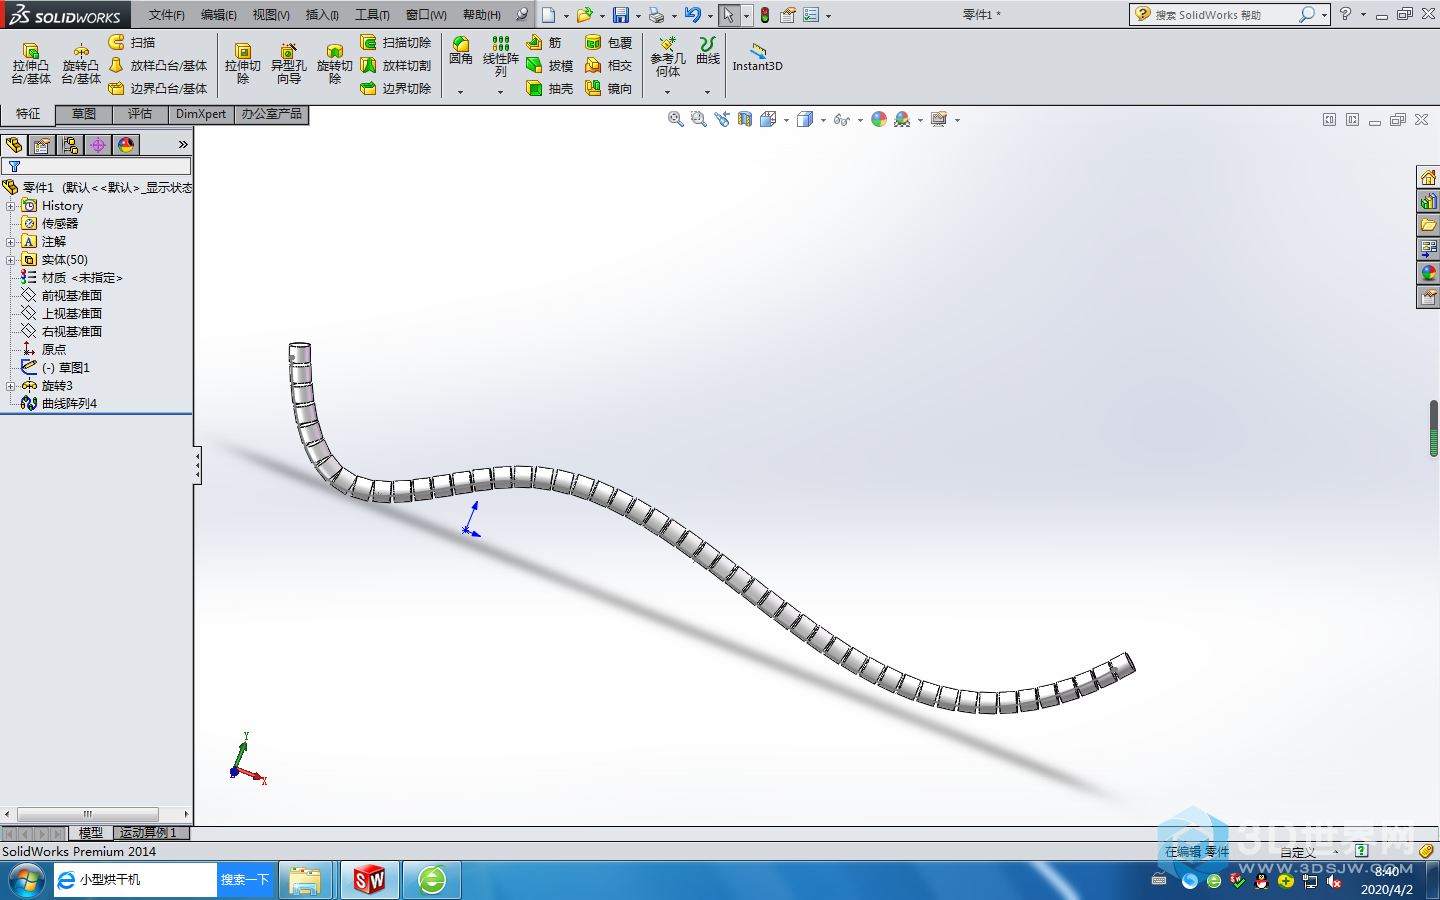Viewport: 1440px width, 900px height.
Task: Expand the History tree node
Action: point(11,206)
